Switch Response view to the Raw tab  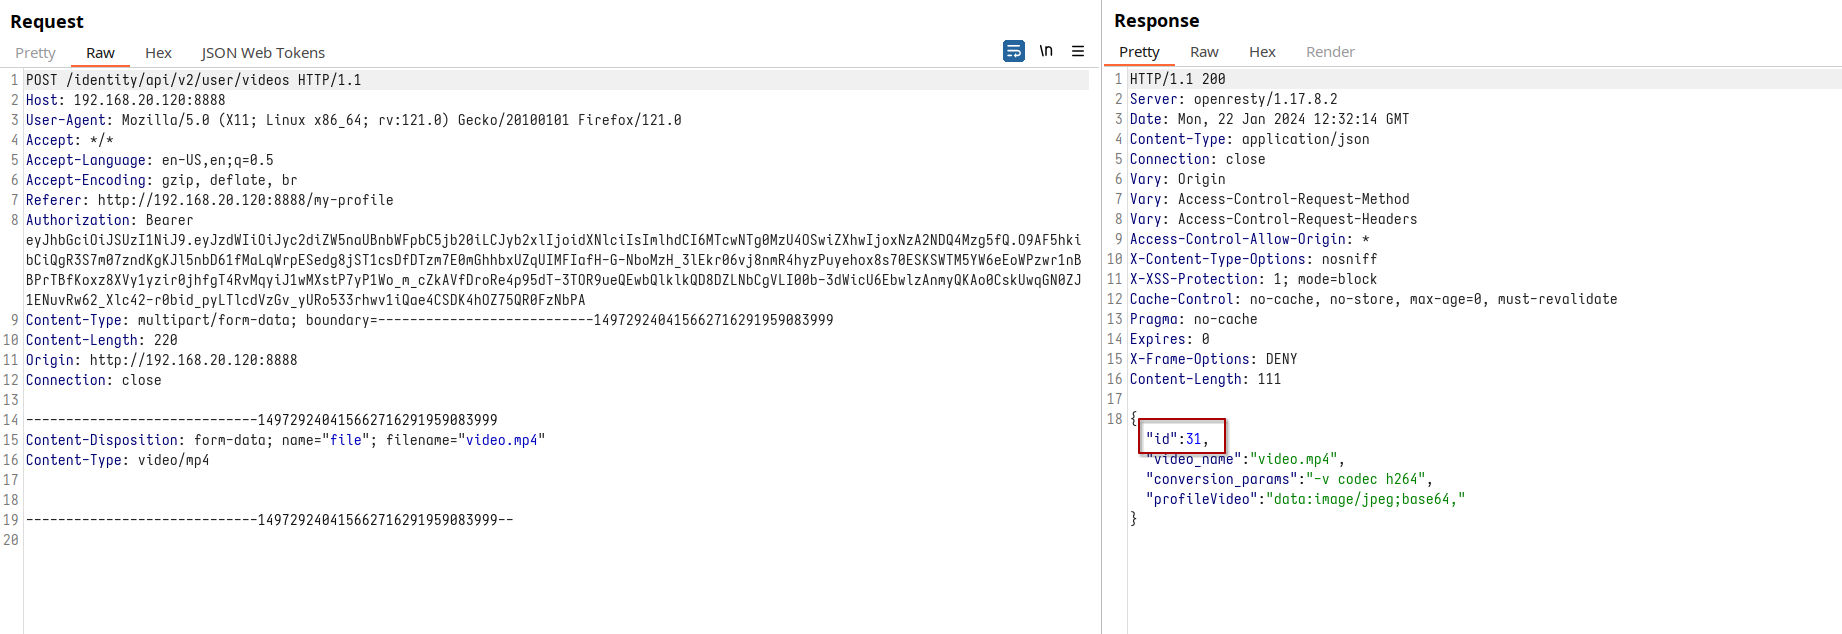pos(1204,52)
